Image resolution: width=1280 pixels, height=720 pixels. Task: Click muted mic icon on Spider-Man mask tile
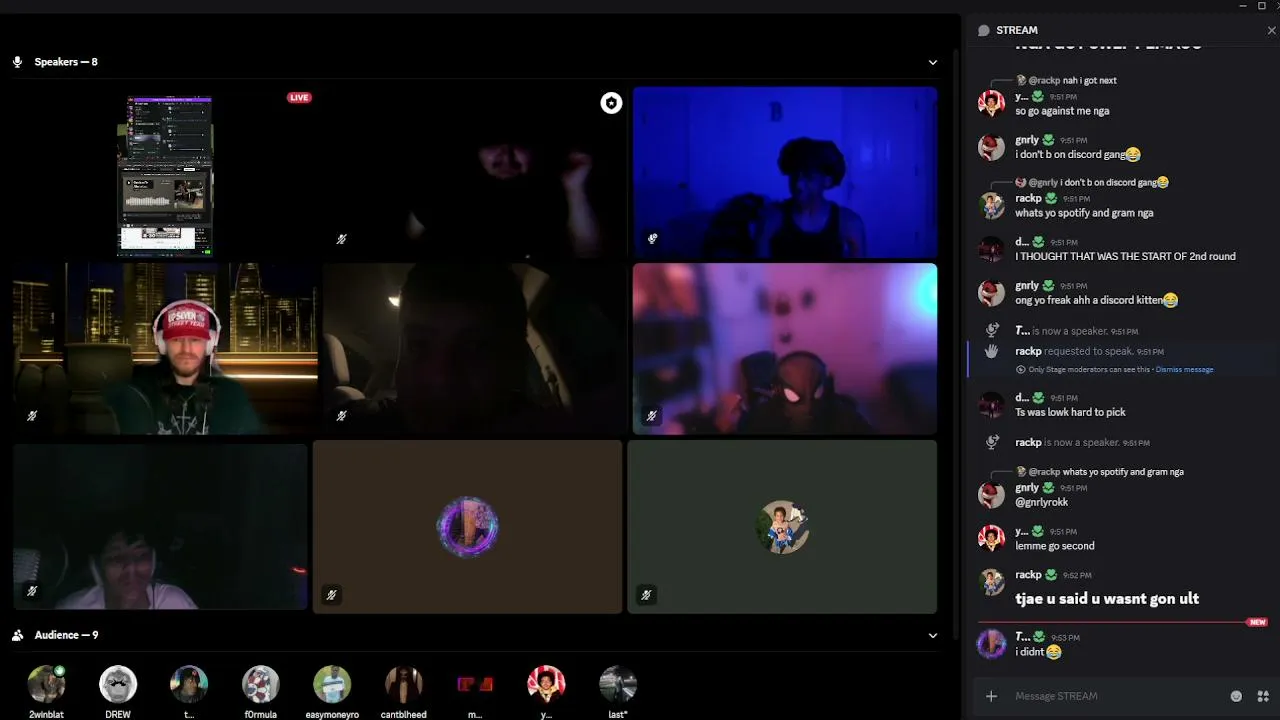point(652,416)
